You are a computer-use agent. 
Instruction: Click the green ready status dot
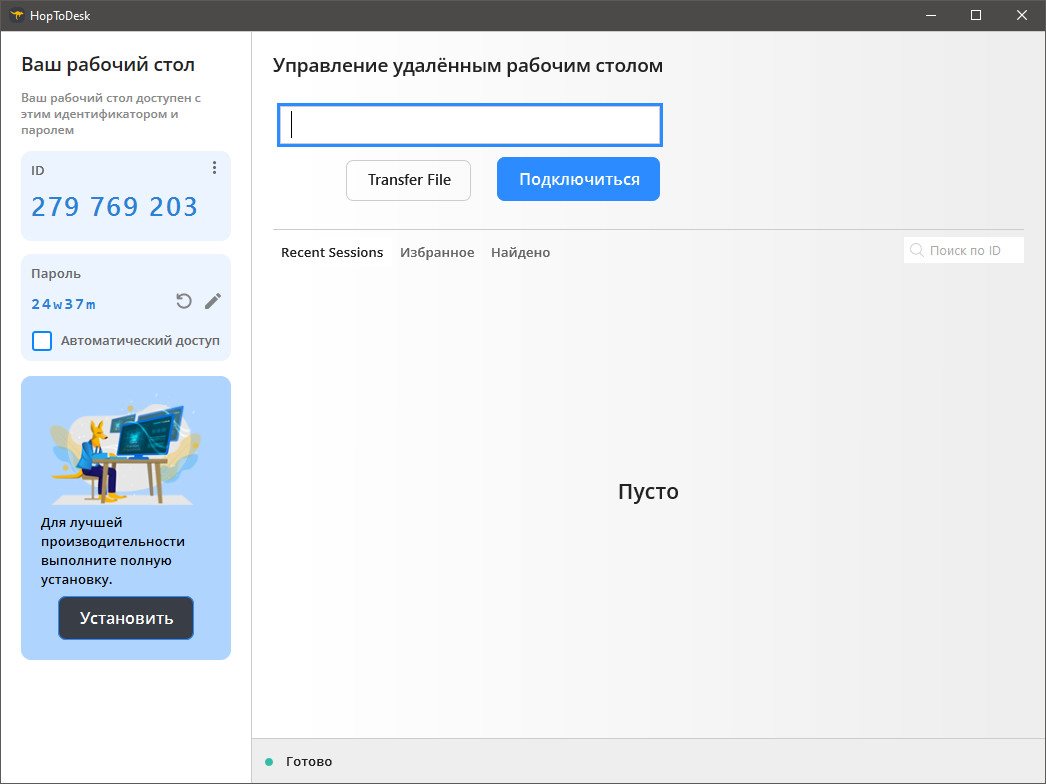(x=270, y=761)
